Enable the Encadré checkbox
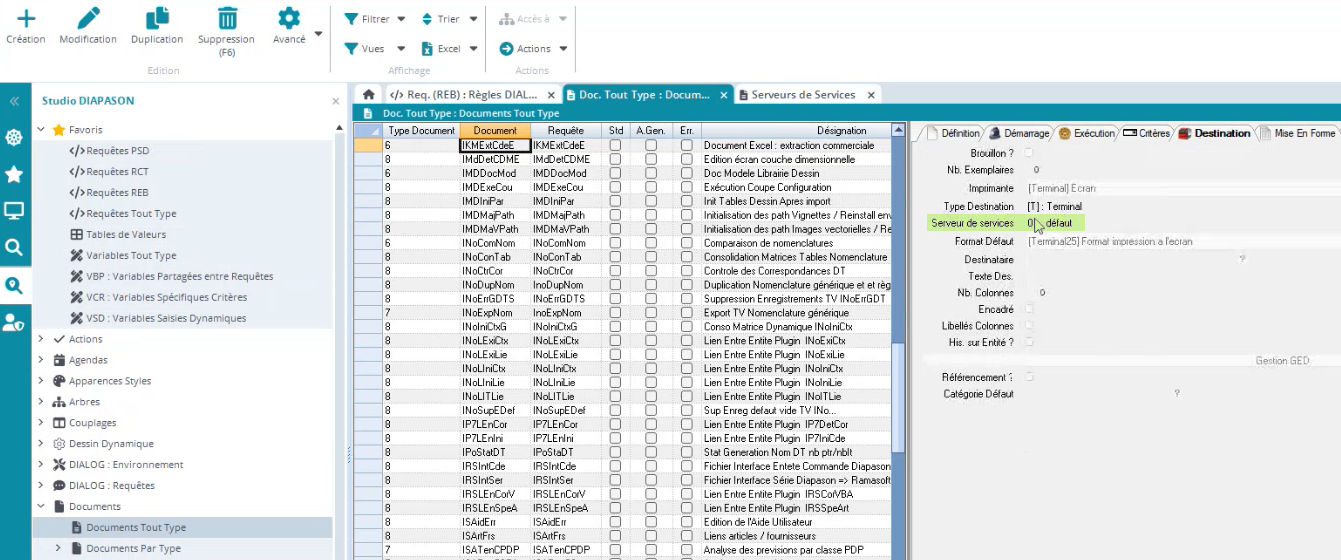Viewport: 1341px width, 560px height. tap(1030, 309)
